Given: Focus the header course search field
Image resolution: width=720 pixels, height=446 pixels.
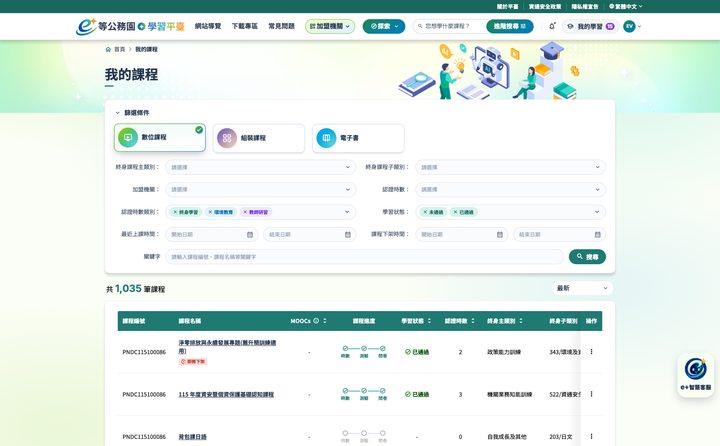Looking at the screenshot, I should click(x=454, y=26).
